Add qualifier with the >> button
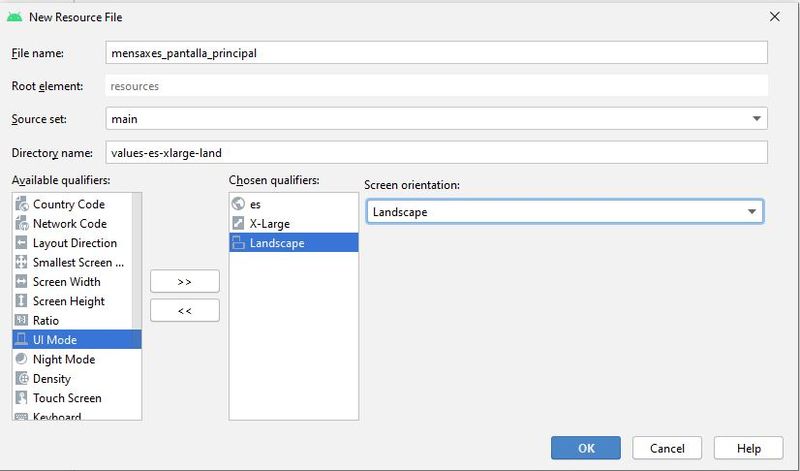 (185, 282)
